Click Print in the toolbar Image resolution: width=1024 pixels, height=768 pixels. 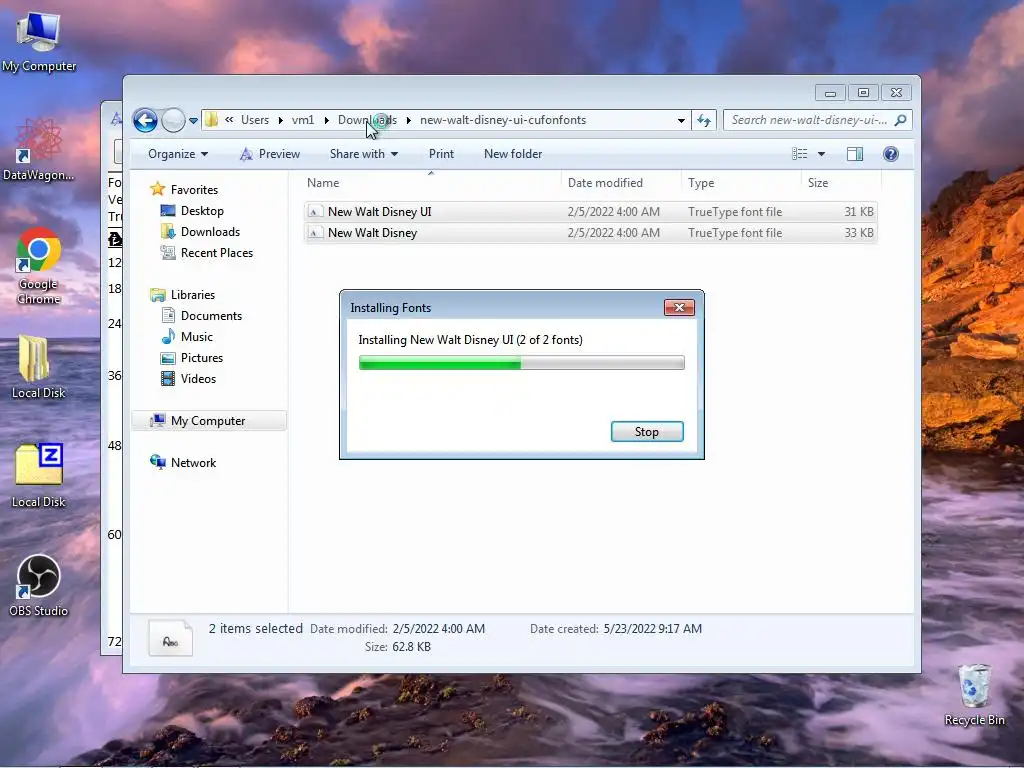coord(441,154)
